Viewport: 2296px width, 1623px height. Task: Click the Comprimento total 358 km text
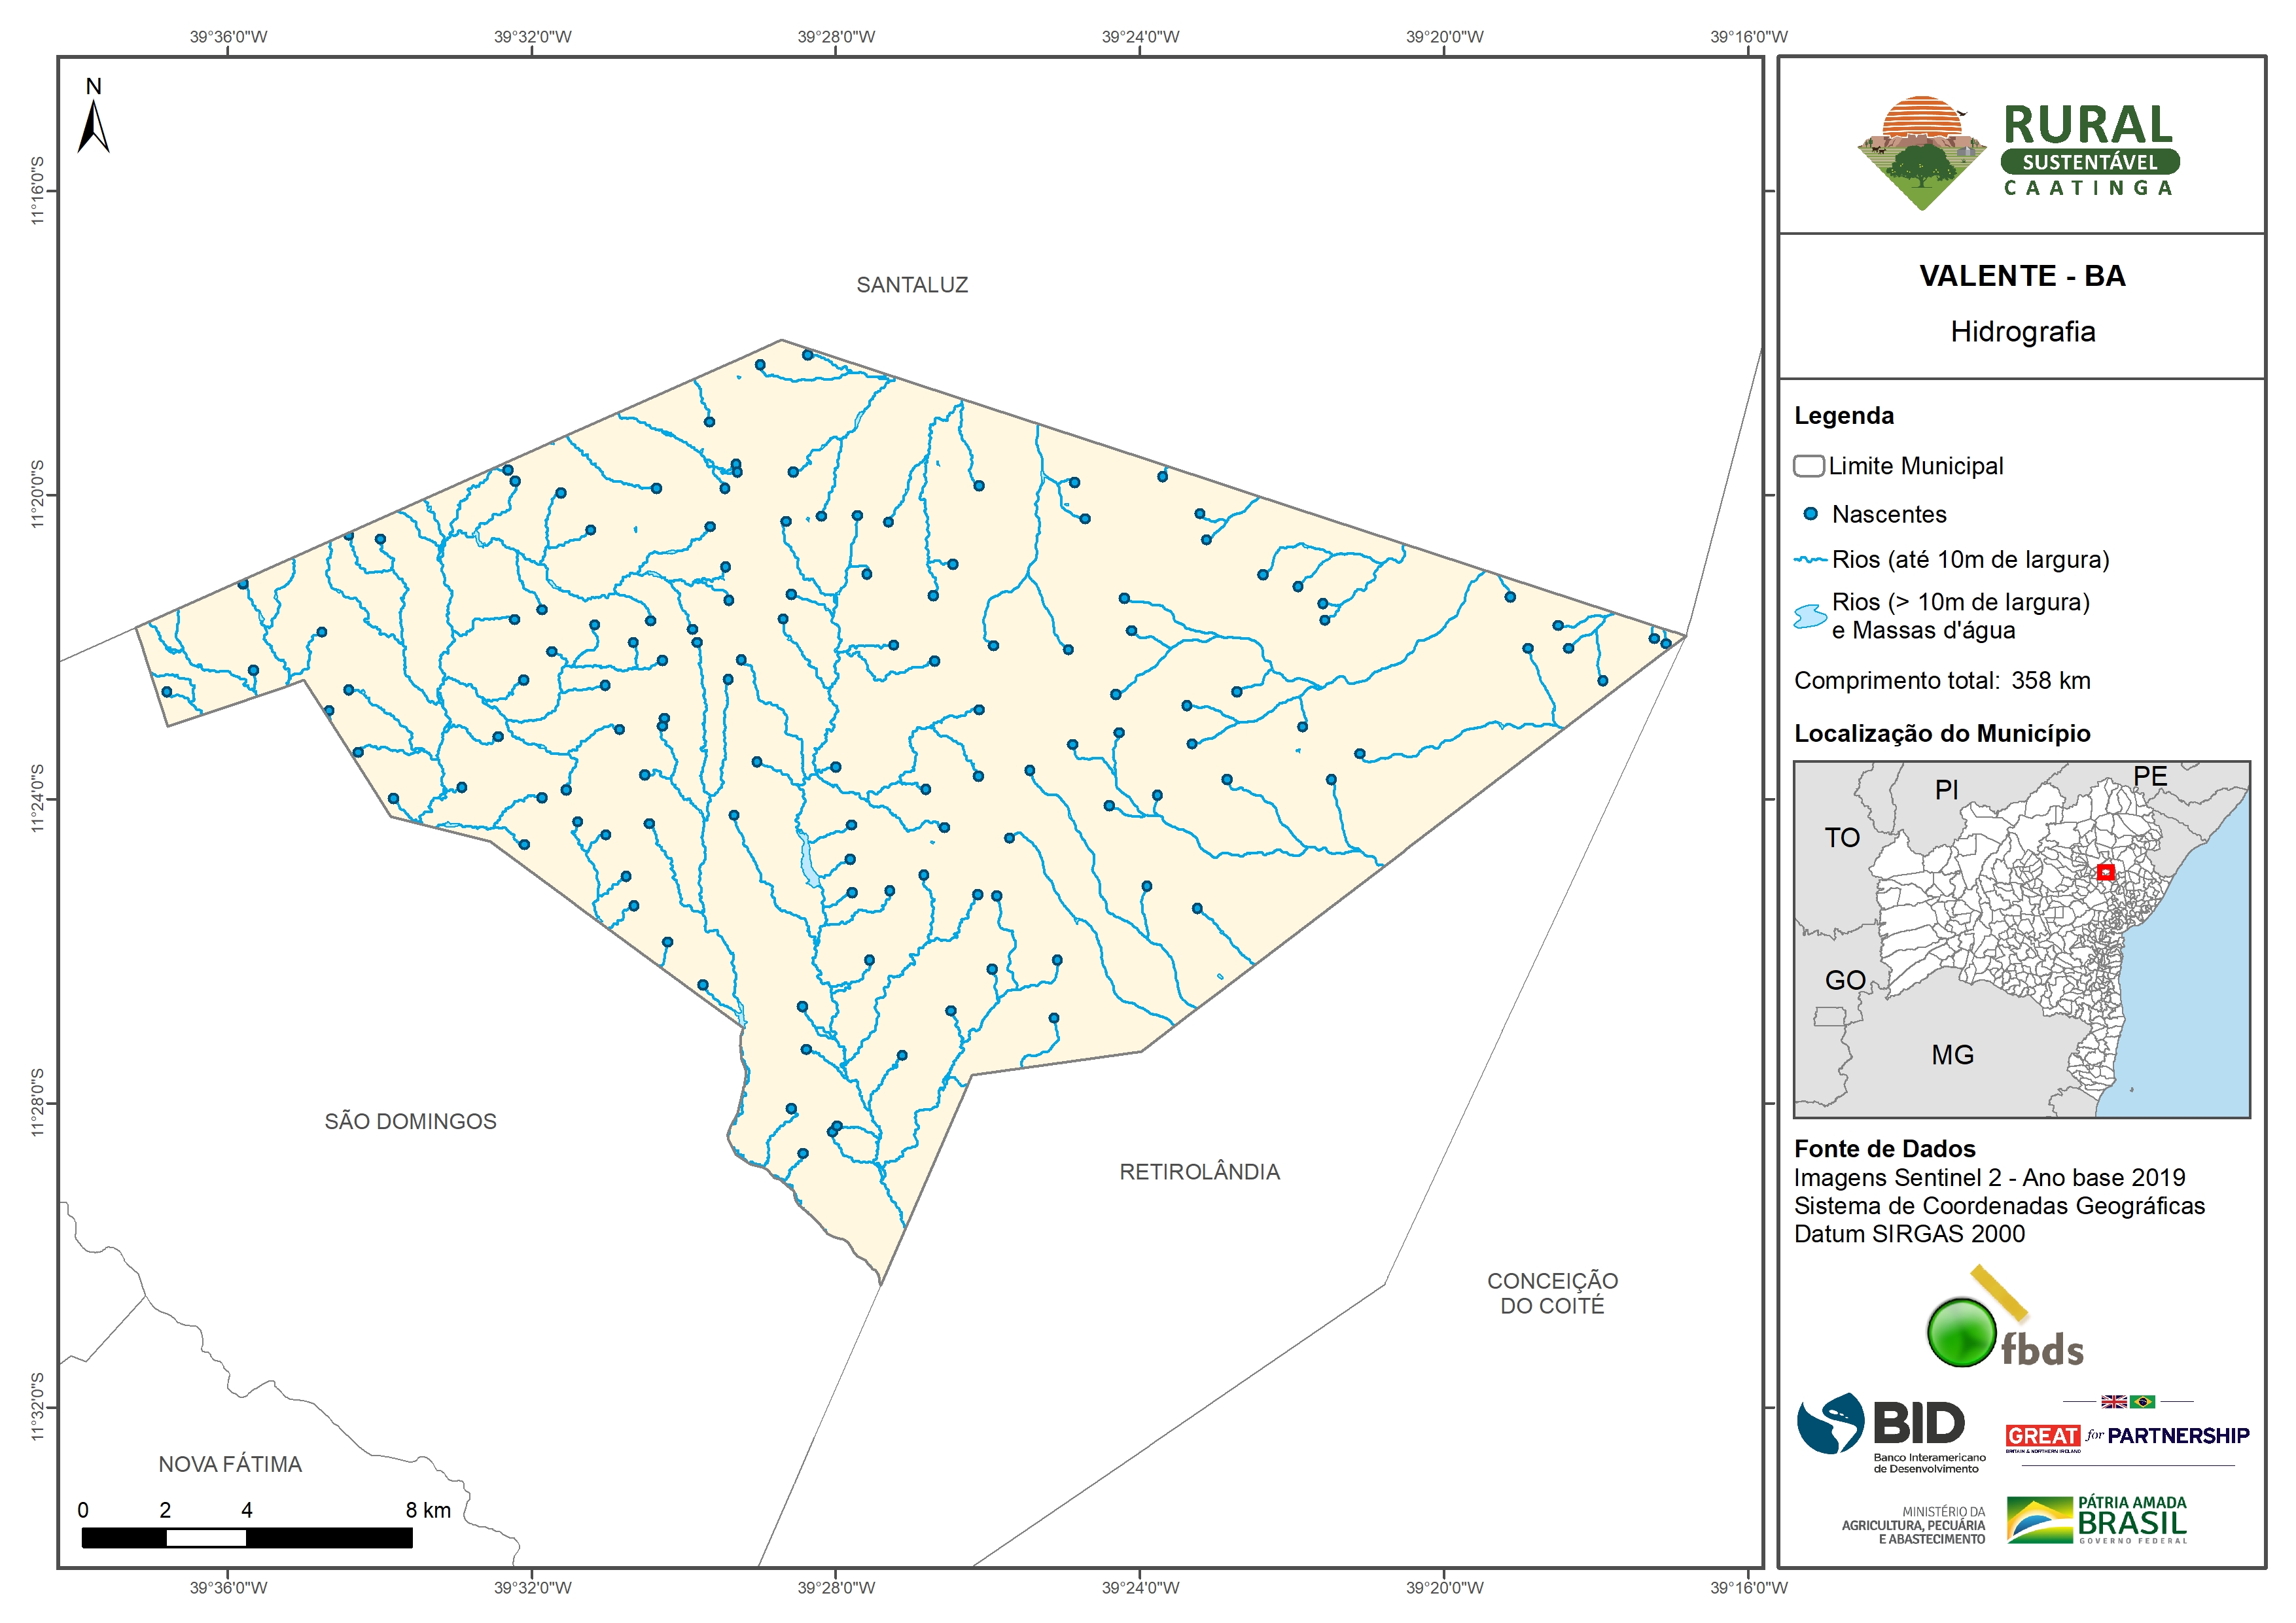tap(1942, 681)
